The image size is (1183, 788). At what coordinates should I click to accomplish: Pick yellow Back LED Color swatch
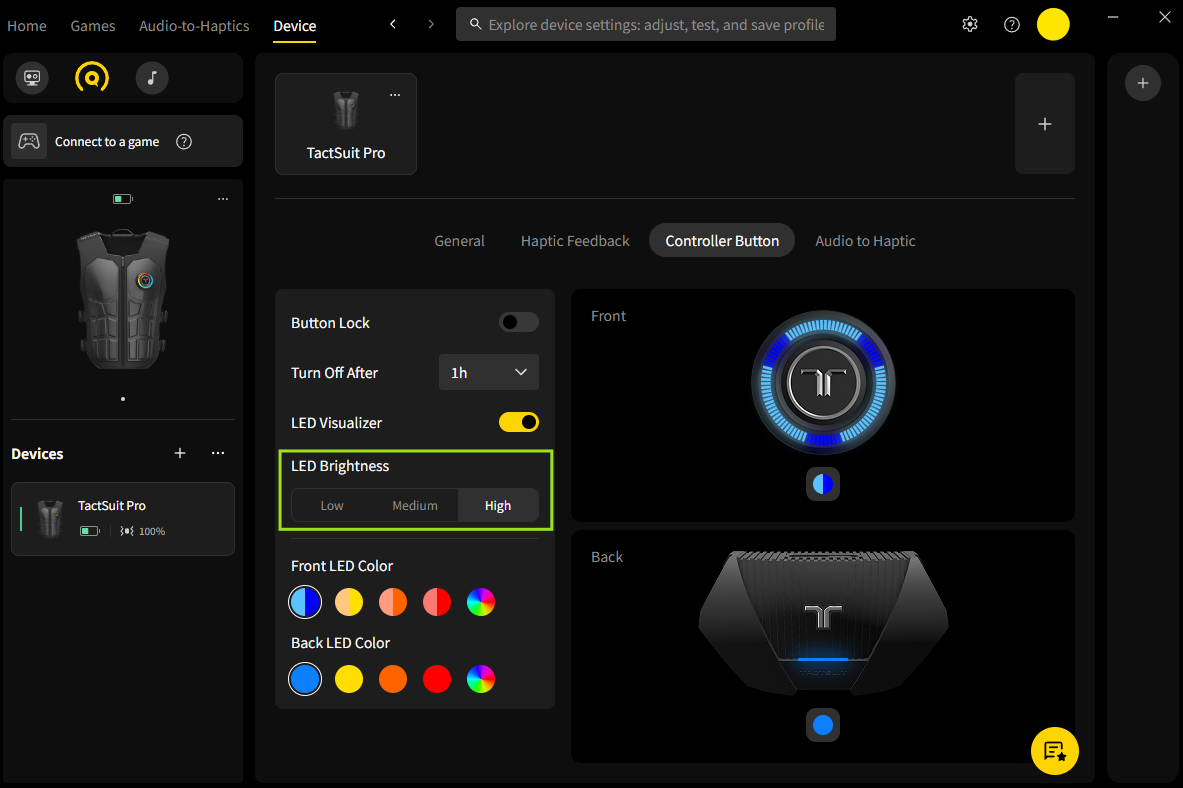(x=349, y=679)
